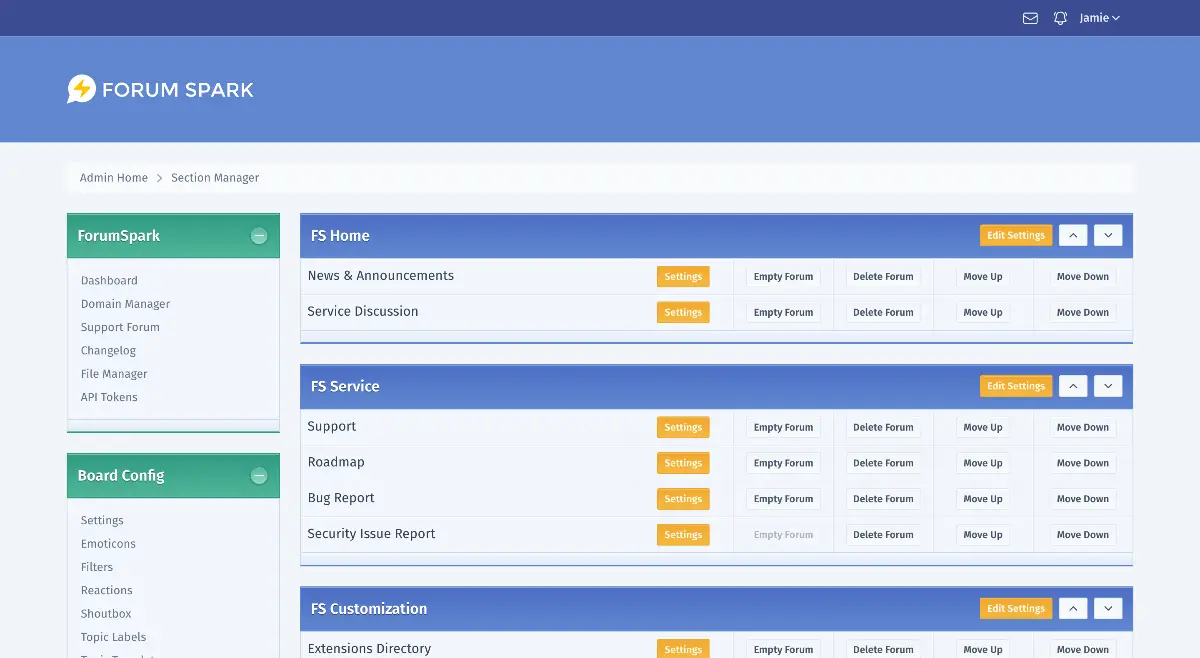
Task: Click the Forum Spark lightning logo
Action: pos(81,90)
